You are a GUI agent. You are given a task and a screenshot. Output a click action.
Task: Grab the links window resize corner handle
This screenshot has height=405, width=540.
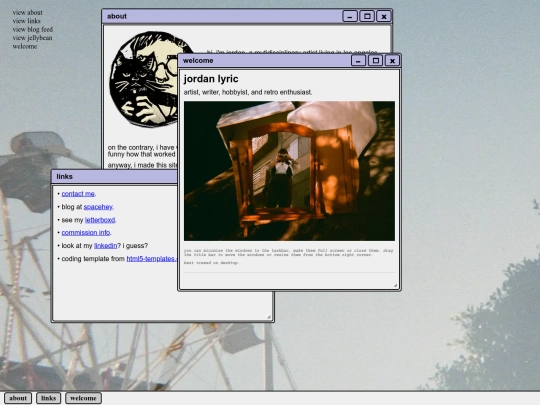click(269, 317)
